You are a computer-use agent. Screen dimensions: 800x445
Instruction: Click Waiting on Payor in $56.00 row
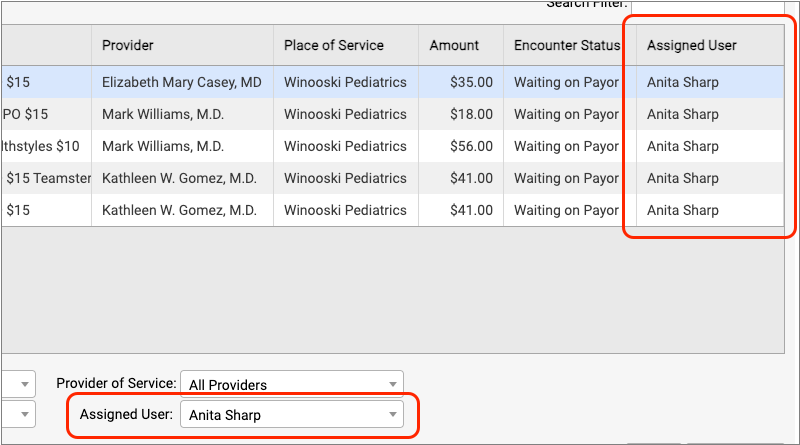coord(566,146)
